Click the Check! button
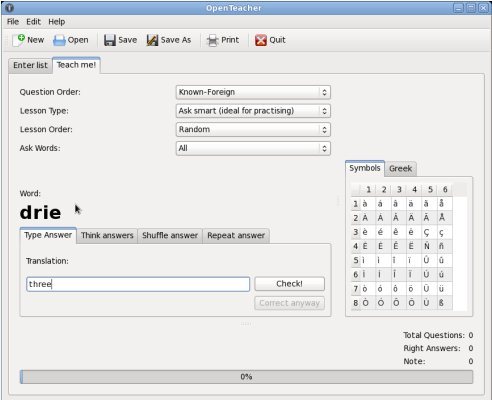Screen dimensions: 492x400 (x=289, y=284)
